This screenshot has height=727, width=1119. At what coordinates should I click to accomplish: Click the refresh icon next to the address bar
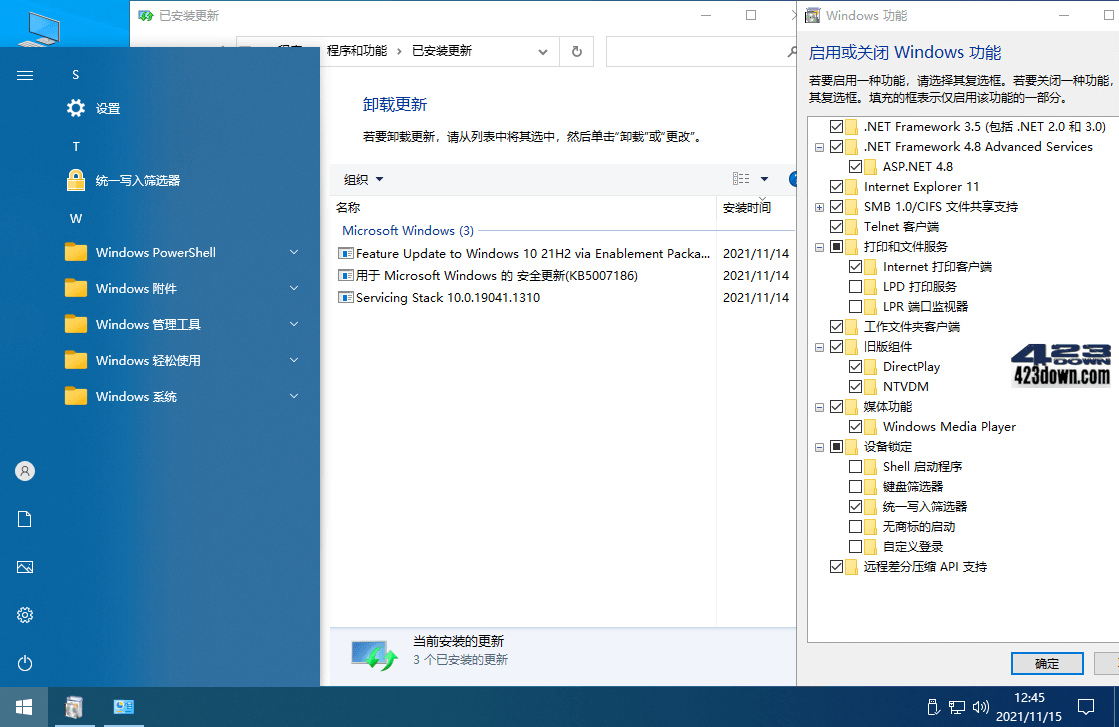point(576,51)
